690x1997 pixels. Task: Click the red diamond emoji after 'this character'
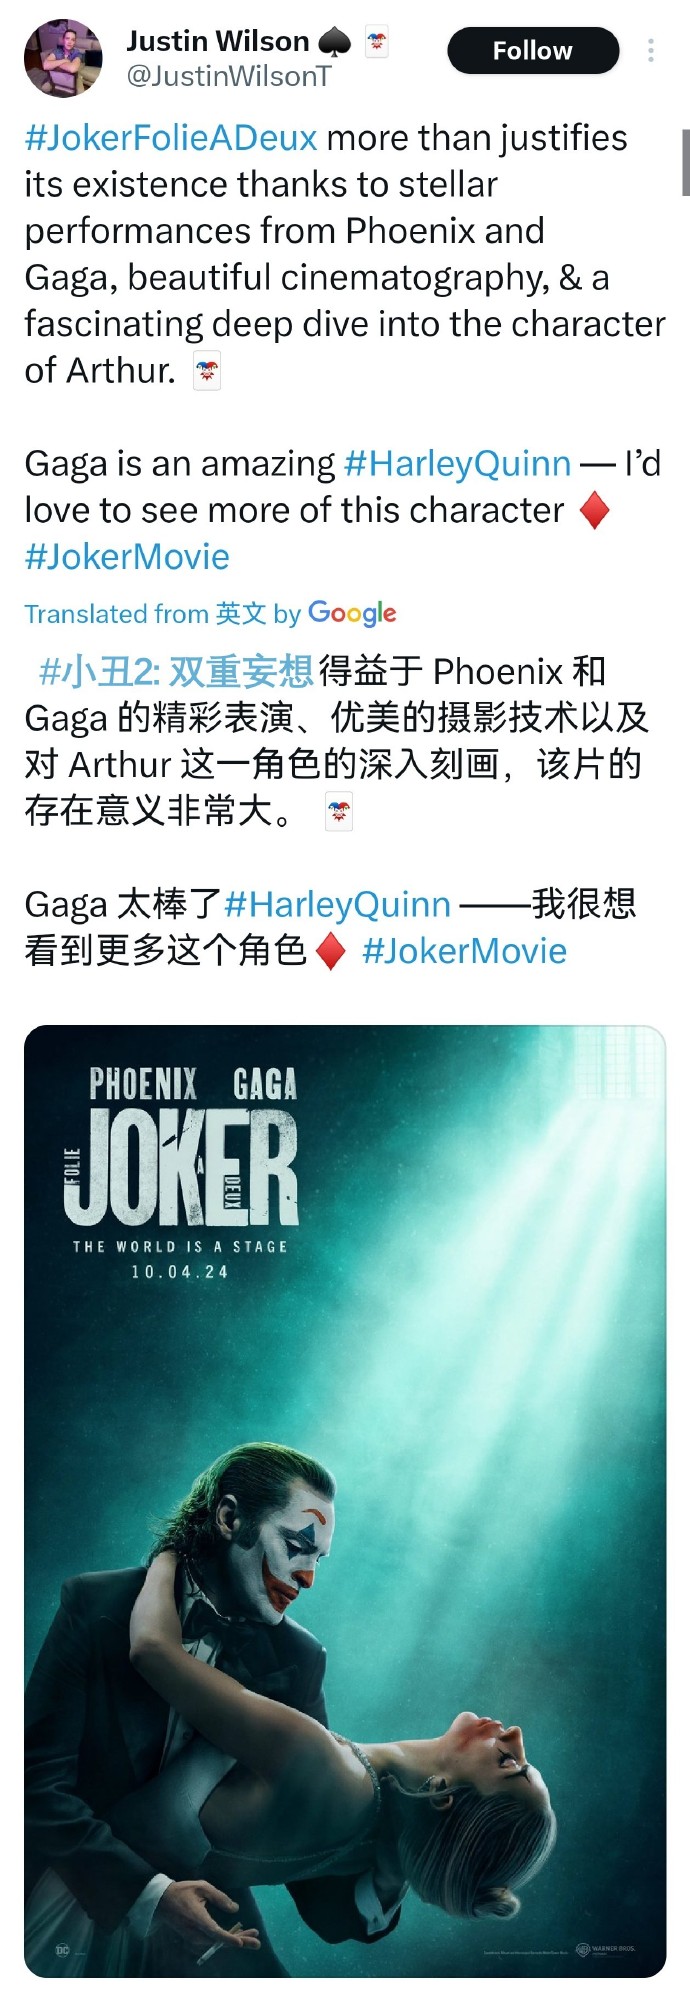tap(595, 511)
